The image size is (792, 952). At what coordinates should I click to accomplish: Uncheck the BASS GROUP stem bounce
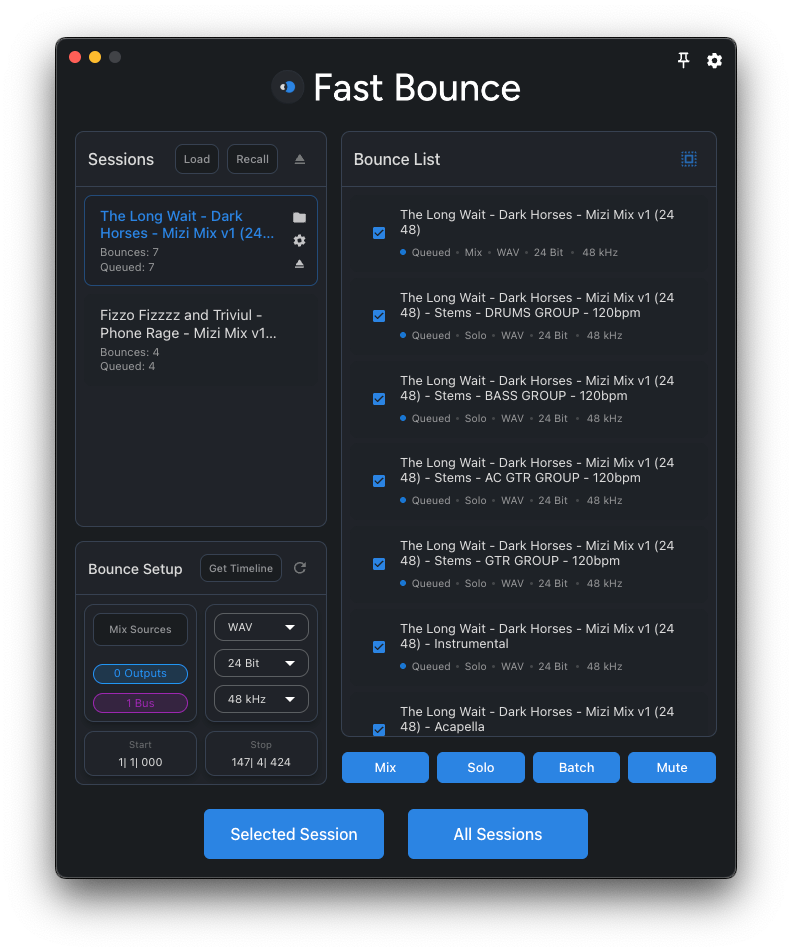click(379, 399)
